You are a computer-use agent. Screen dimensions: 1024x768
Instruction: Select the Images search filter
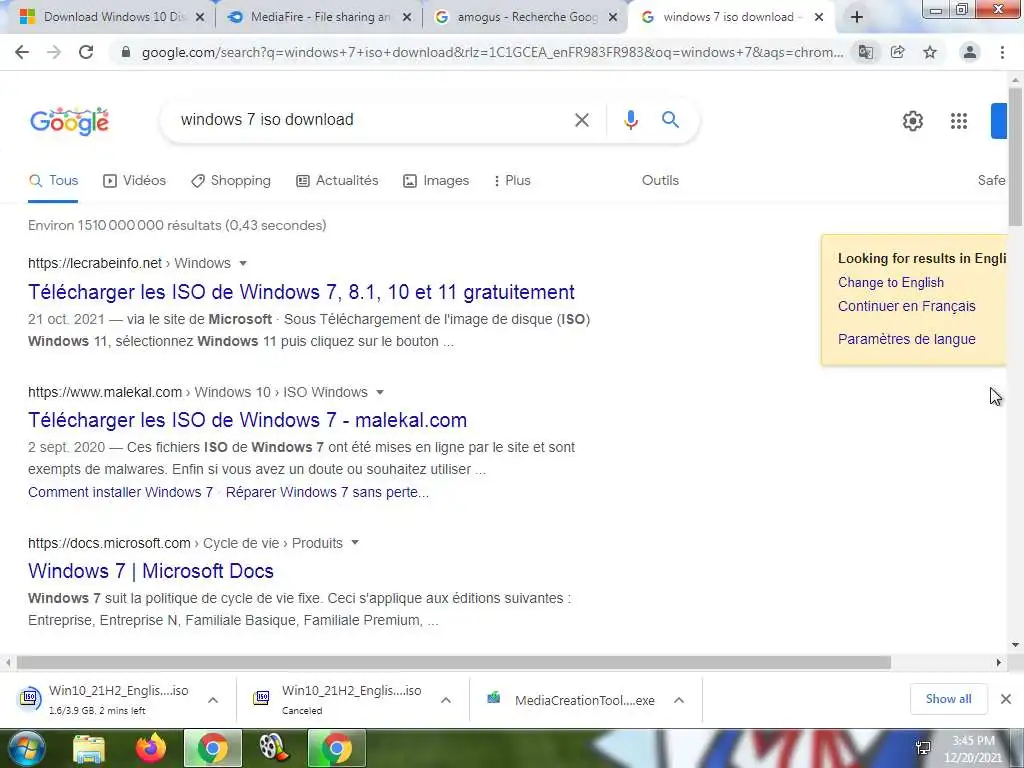436,181
